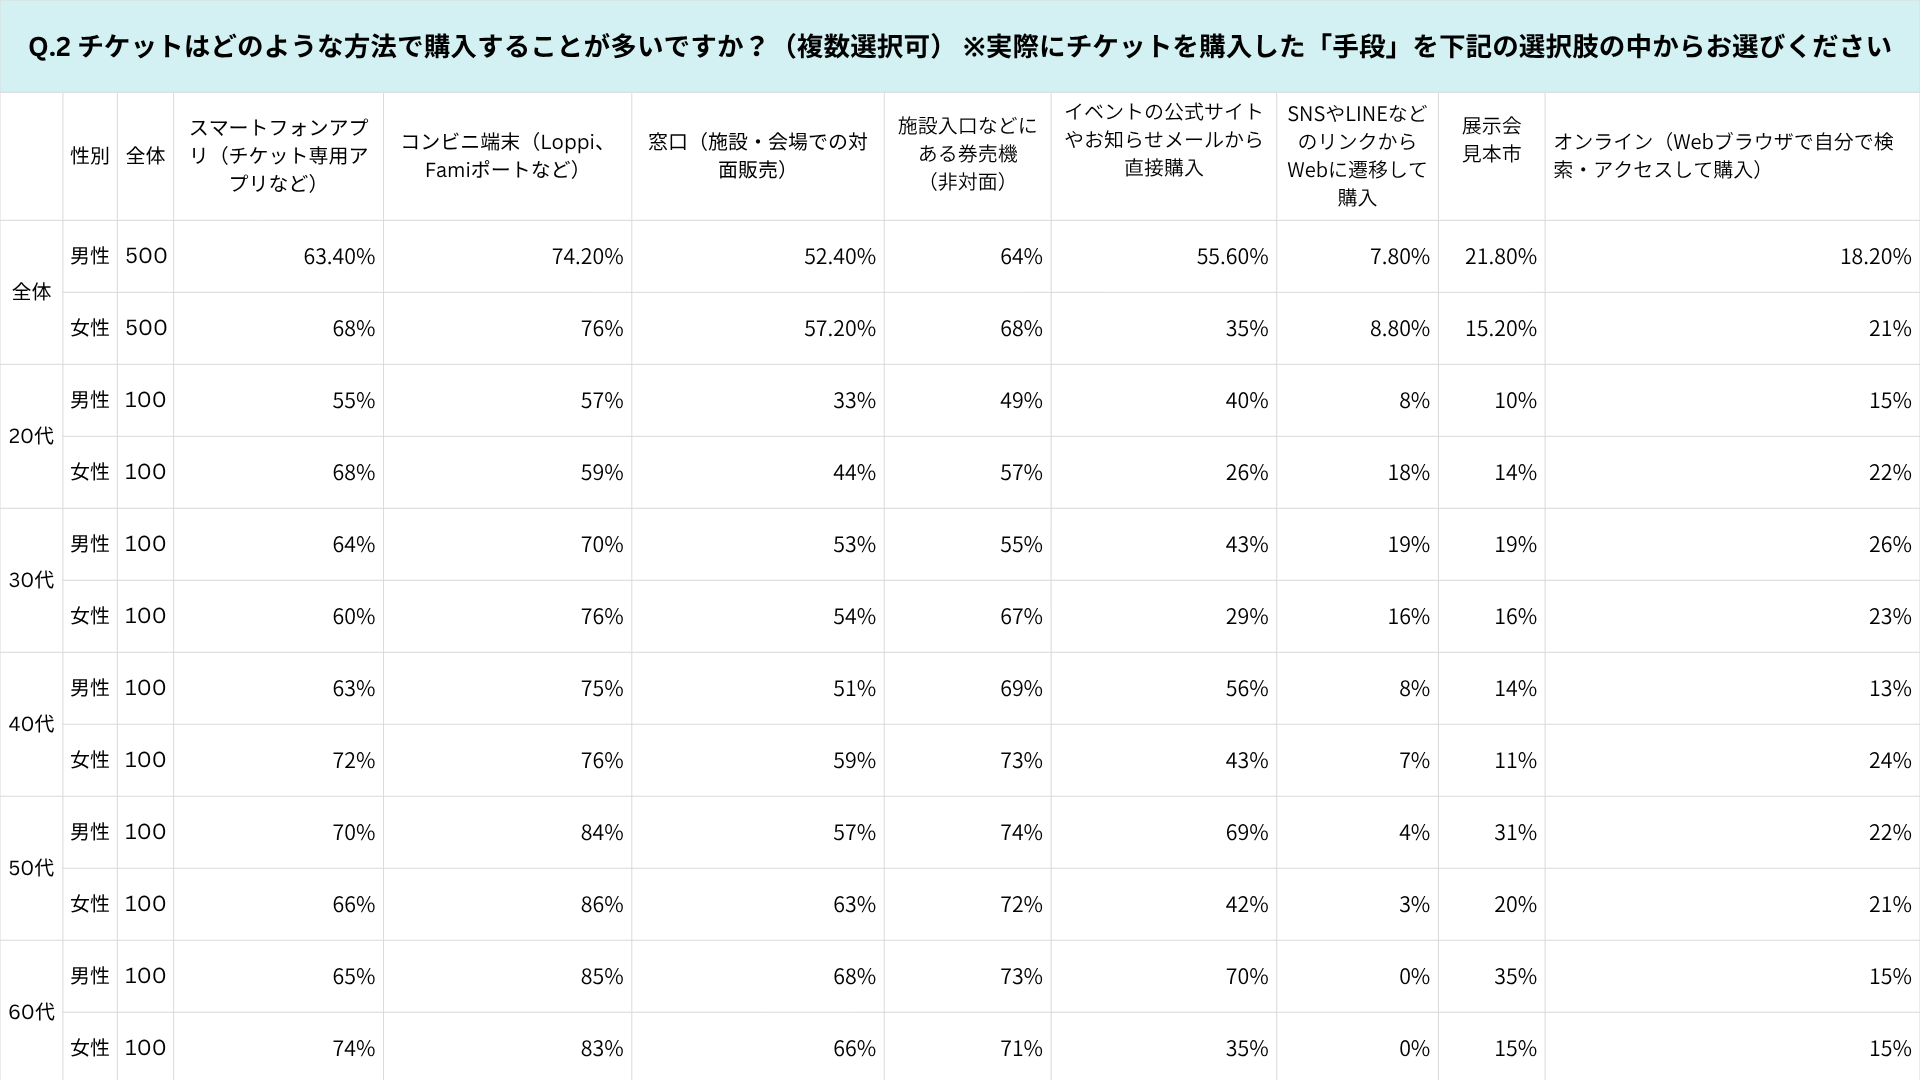Select the 50代 age group label
1920x1080 pixels.
click(31, 868)
